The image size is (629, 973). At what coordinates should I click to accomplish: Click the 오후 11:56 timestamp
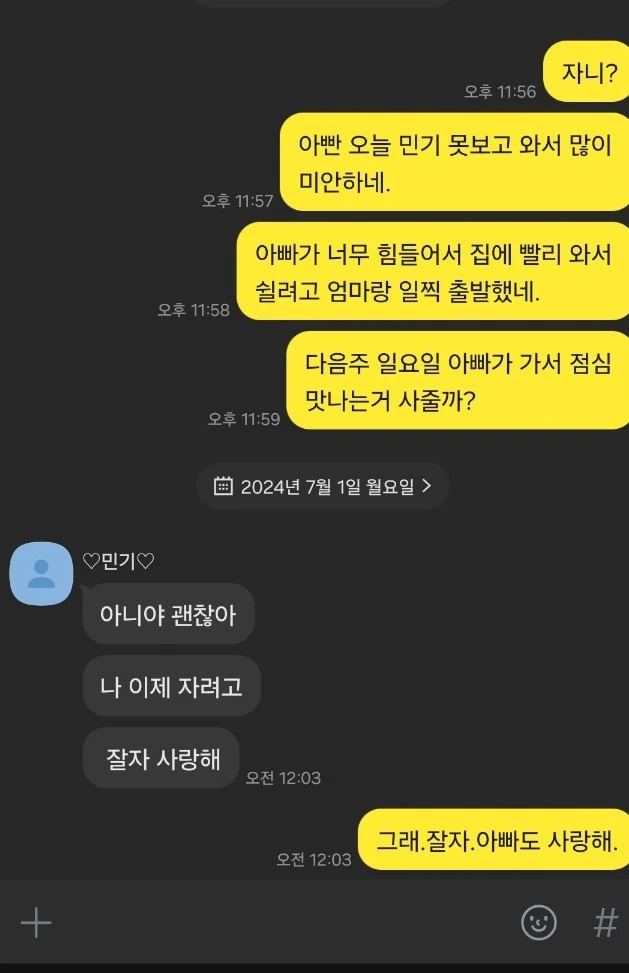point(500,92)
